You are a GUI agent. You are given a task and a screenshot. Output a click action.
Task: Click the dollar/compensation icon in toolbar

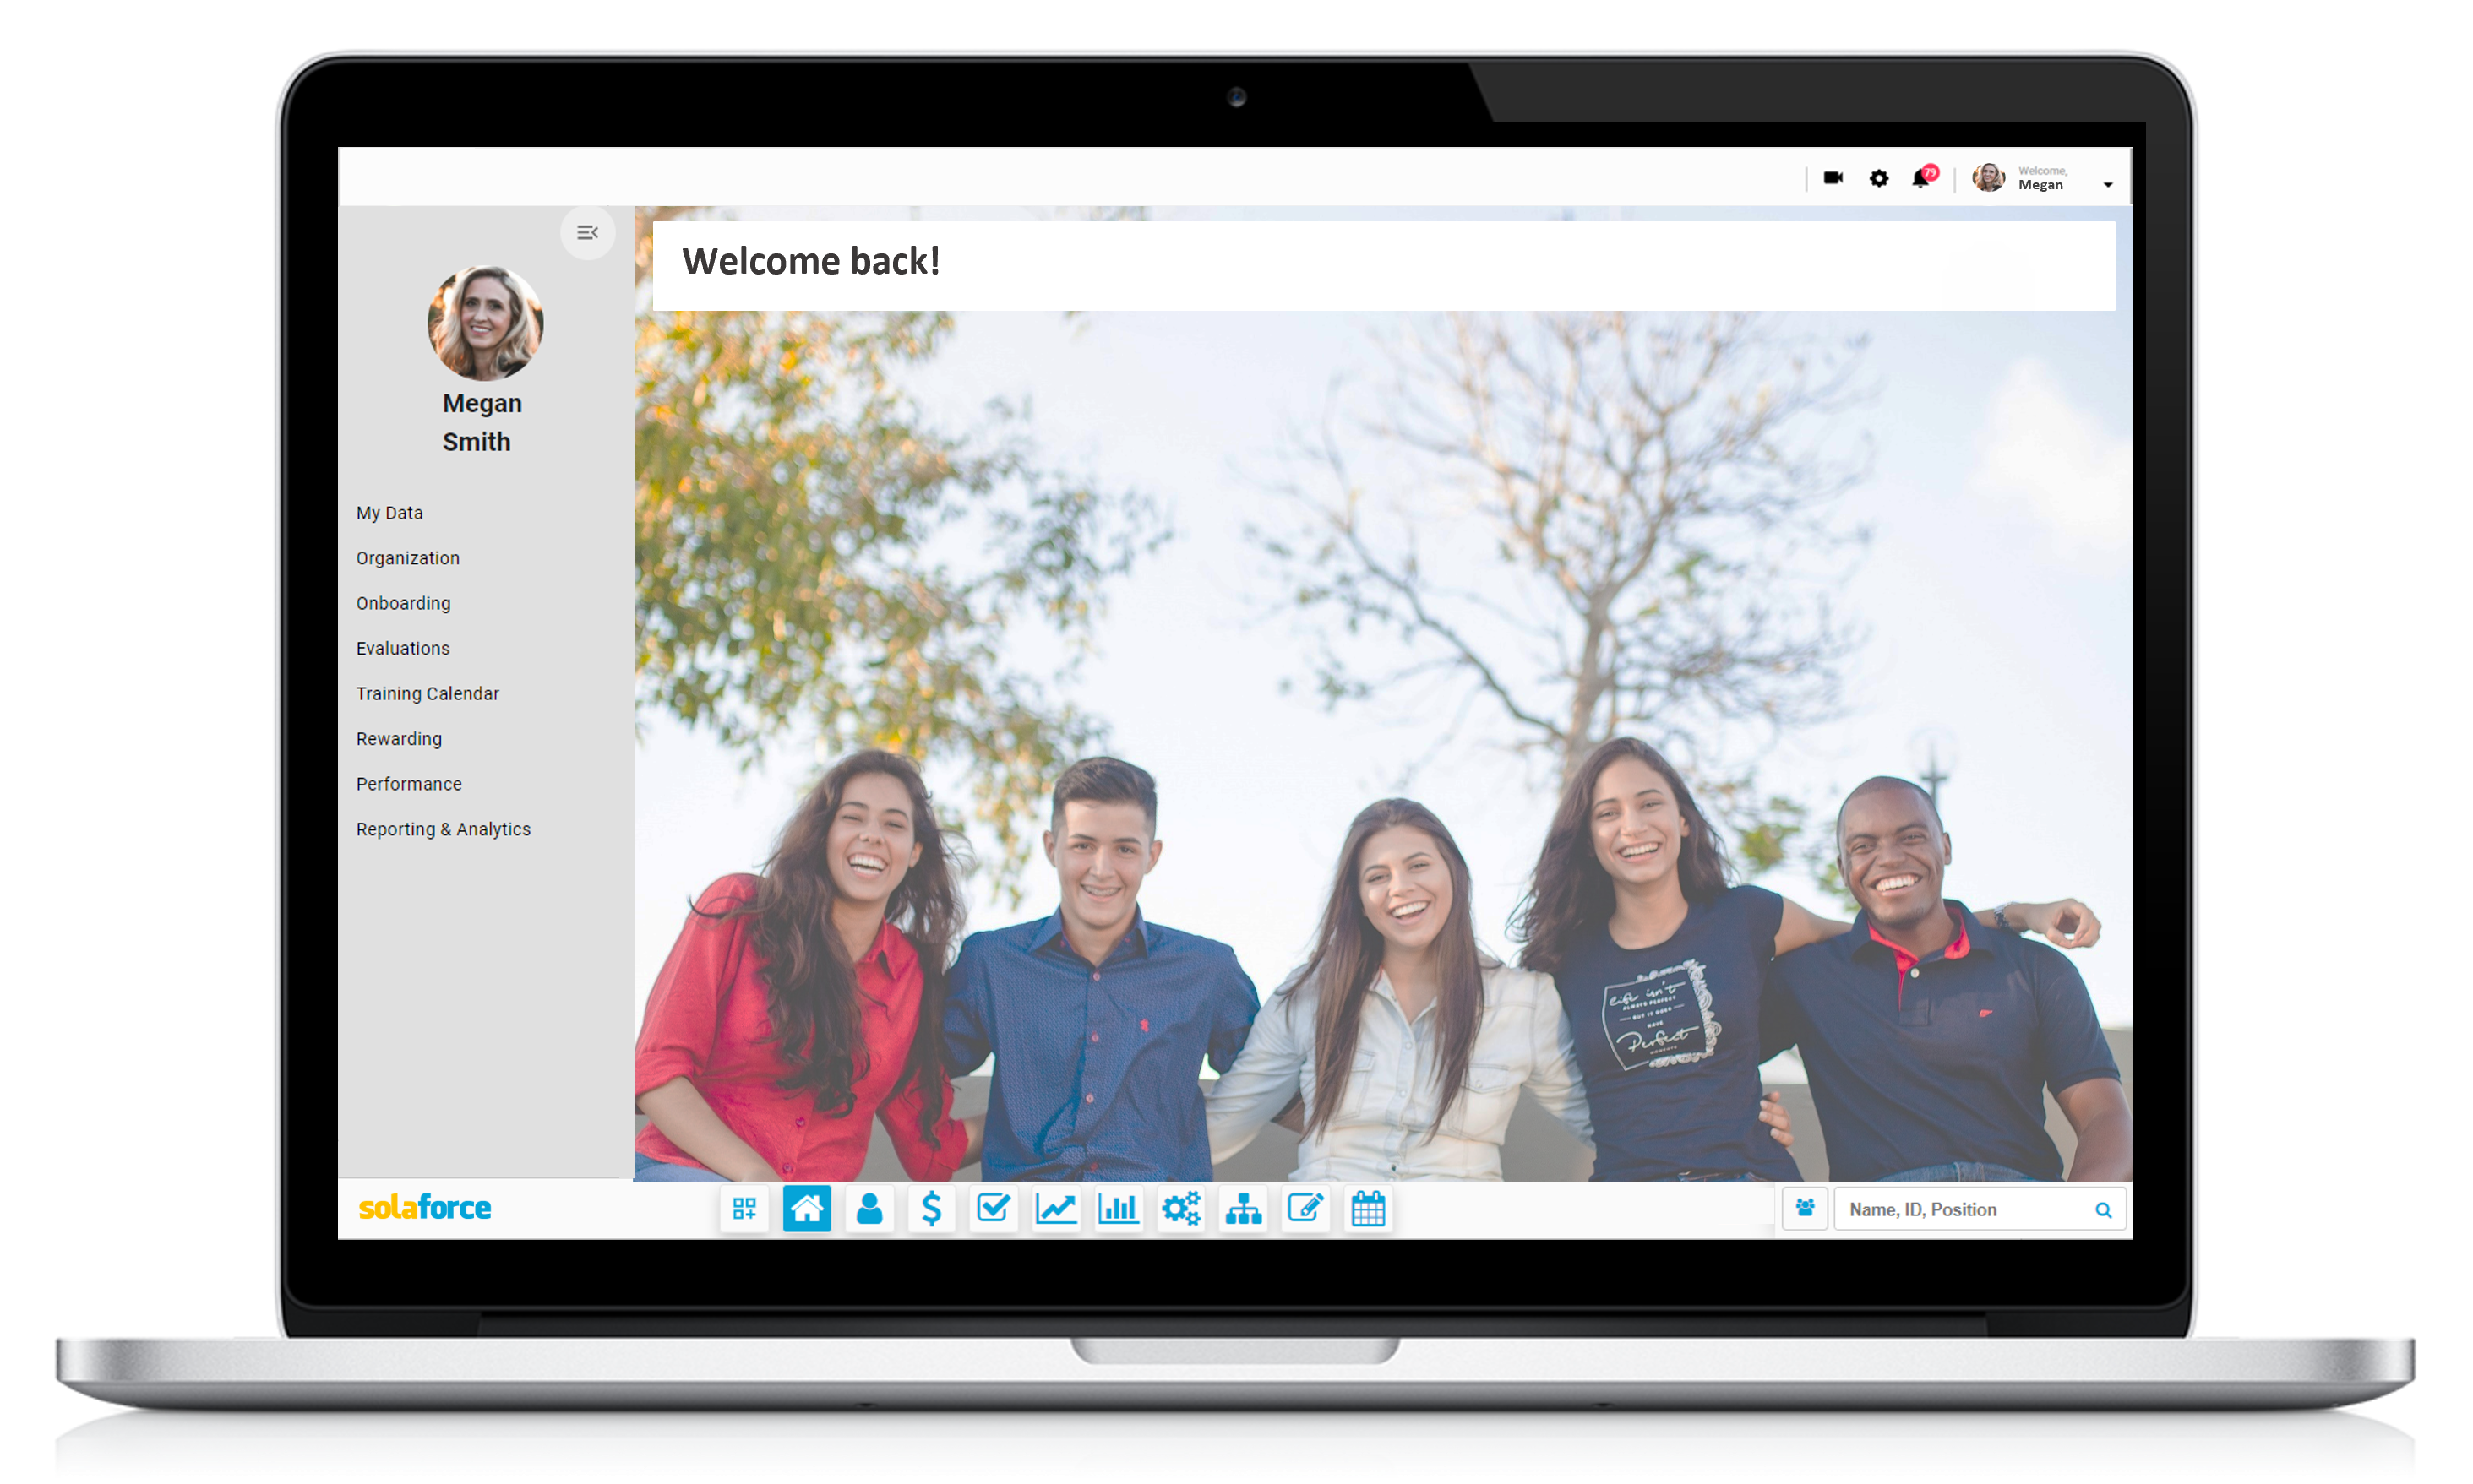coord(931,1210)
